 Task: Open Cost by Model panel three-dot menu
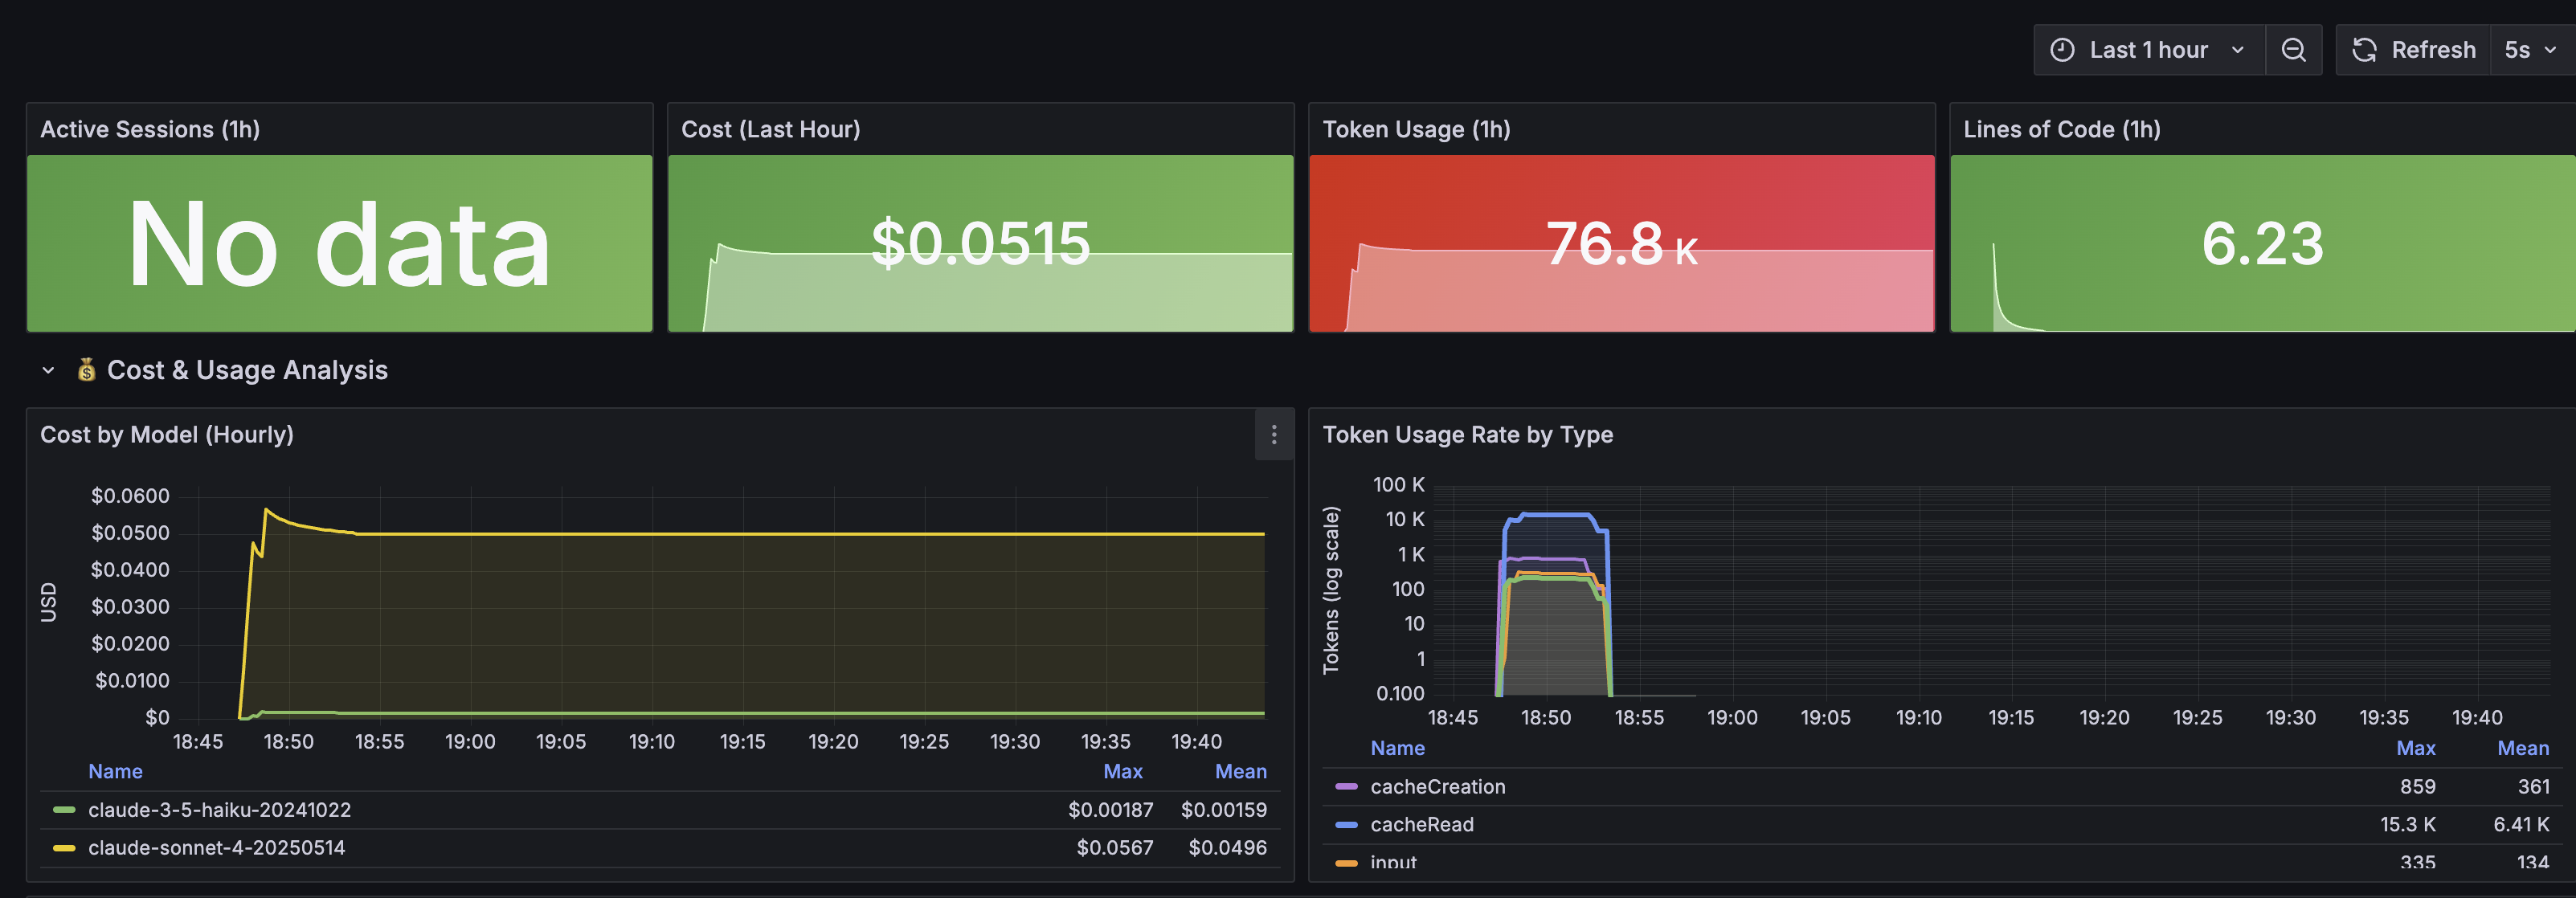pos(1273,435)
